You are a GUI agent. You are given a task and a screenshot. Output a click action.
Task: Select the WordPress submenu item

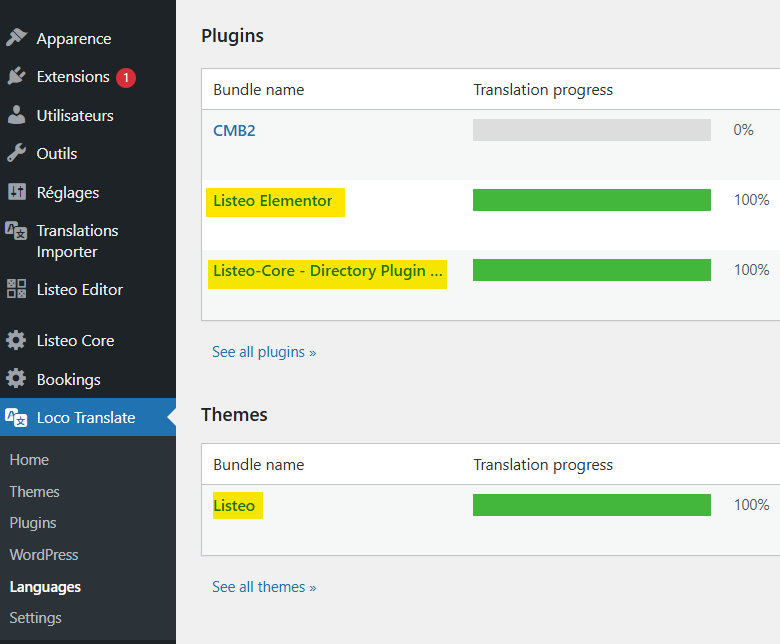click(x=43, y=555)
